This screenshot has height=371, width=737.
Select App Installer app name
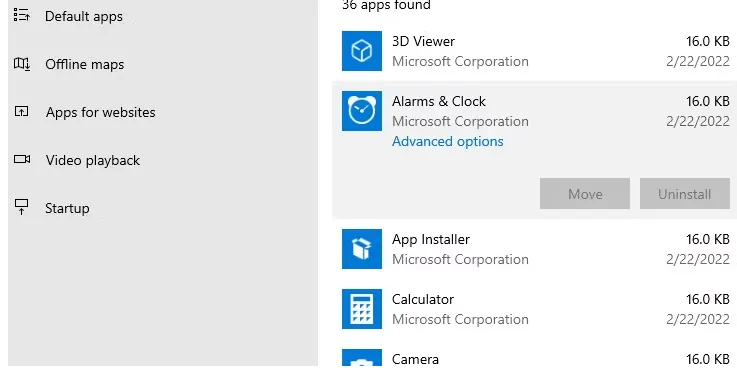431,240
